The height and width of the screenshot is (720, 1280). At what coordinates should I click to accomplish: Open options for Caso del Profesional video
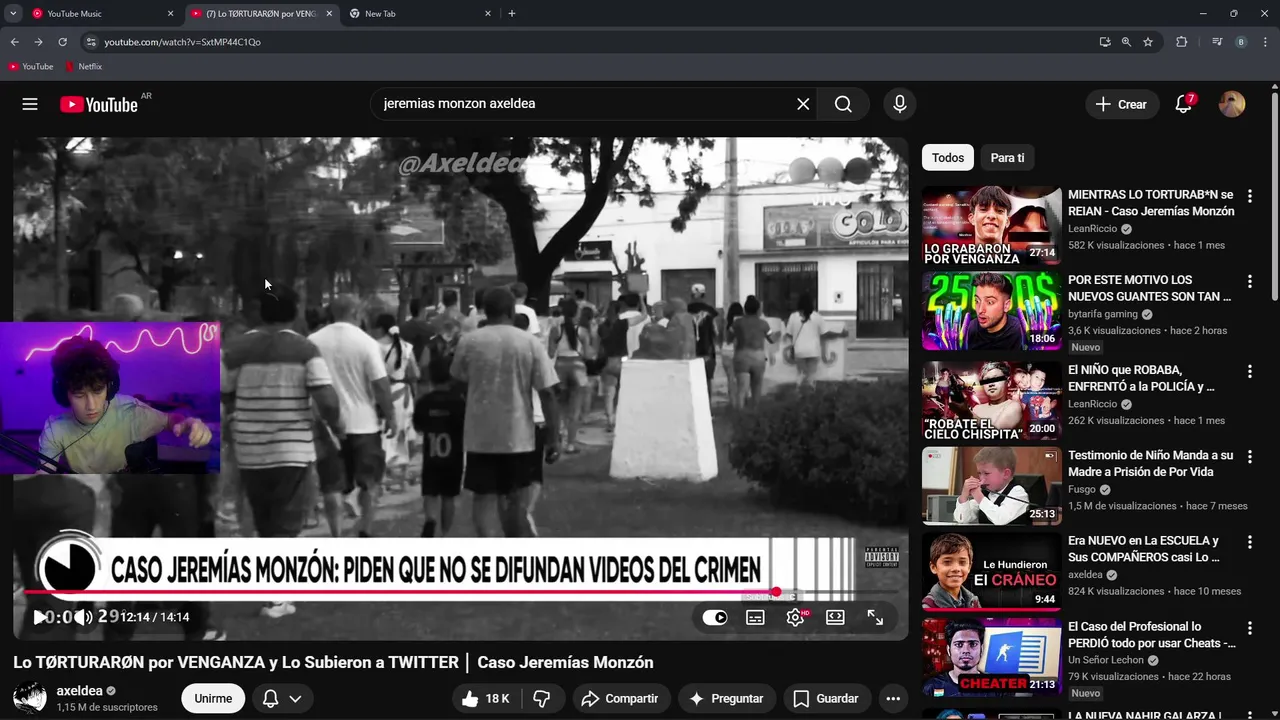tap(1249, 628)
